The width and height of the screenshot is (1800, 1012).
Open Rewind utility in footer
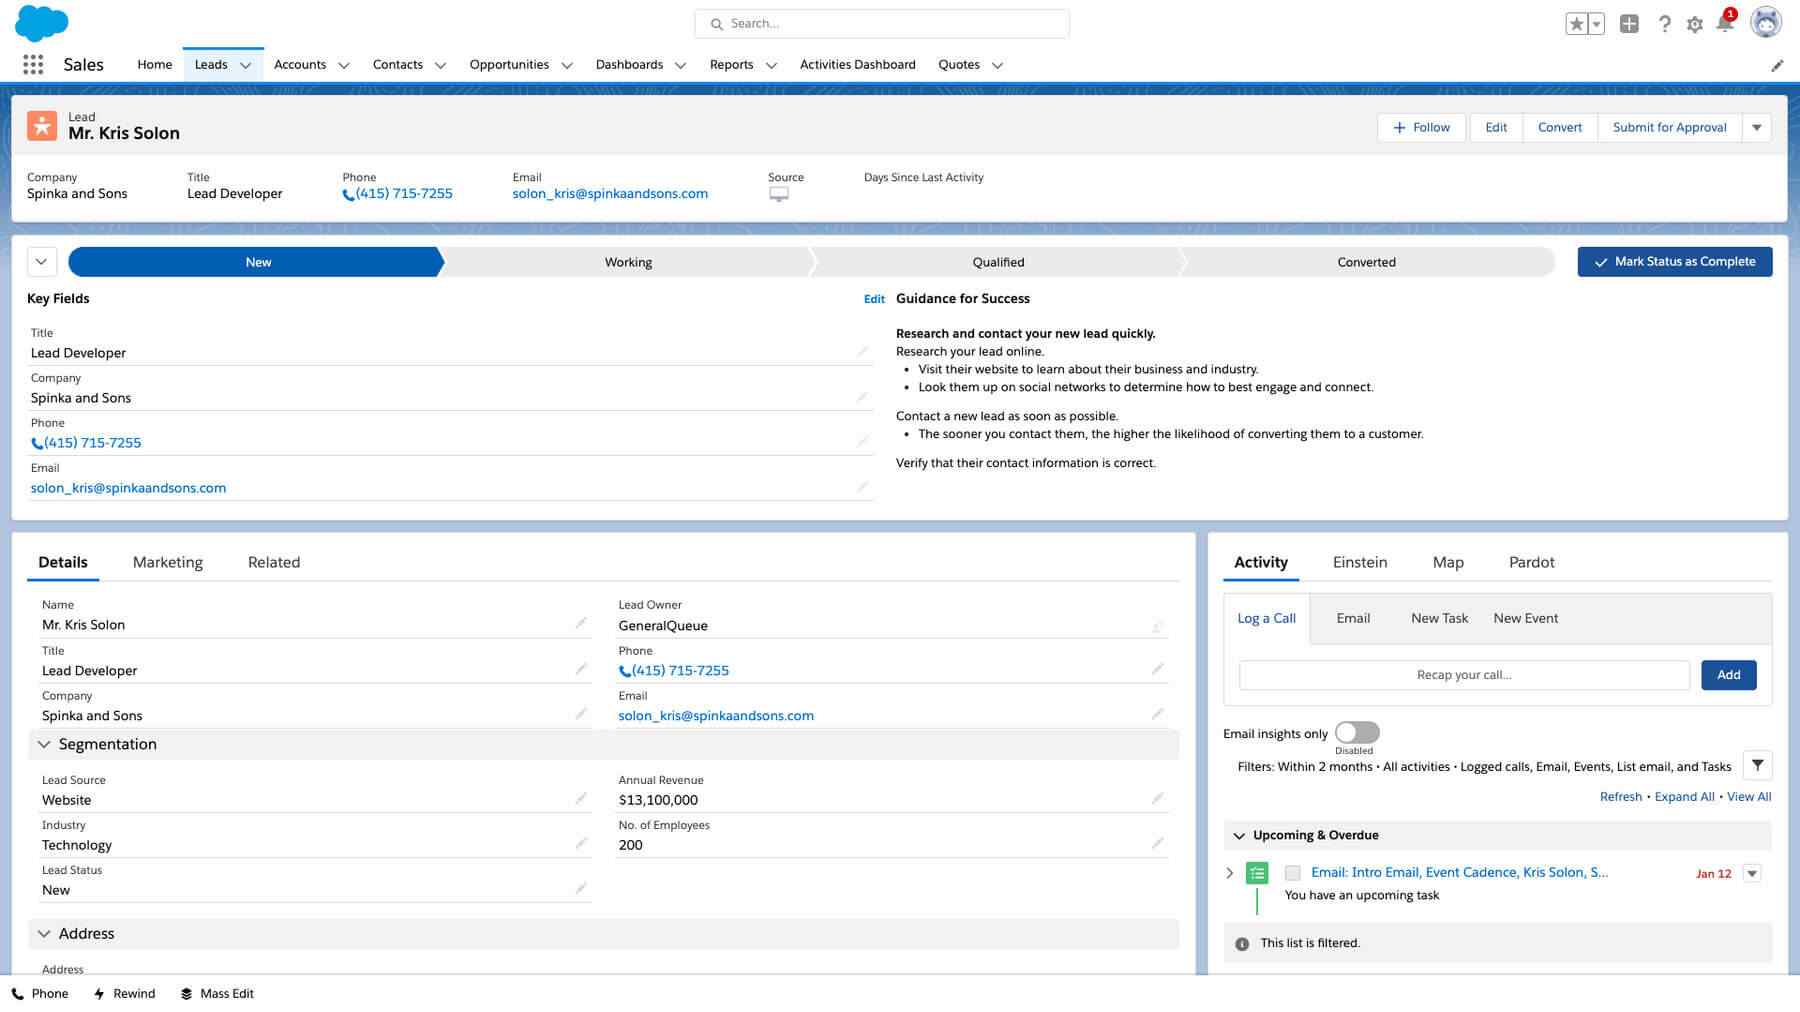click(x=124, y=994)
